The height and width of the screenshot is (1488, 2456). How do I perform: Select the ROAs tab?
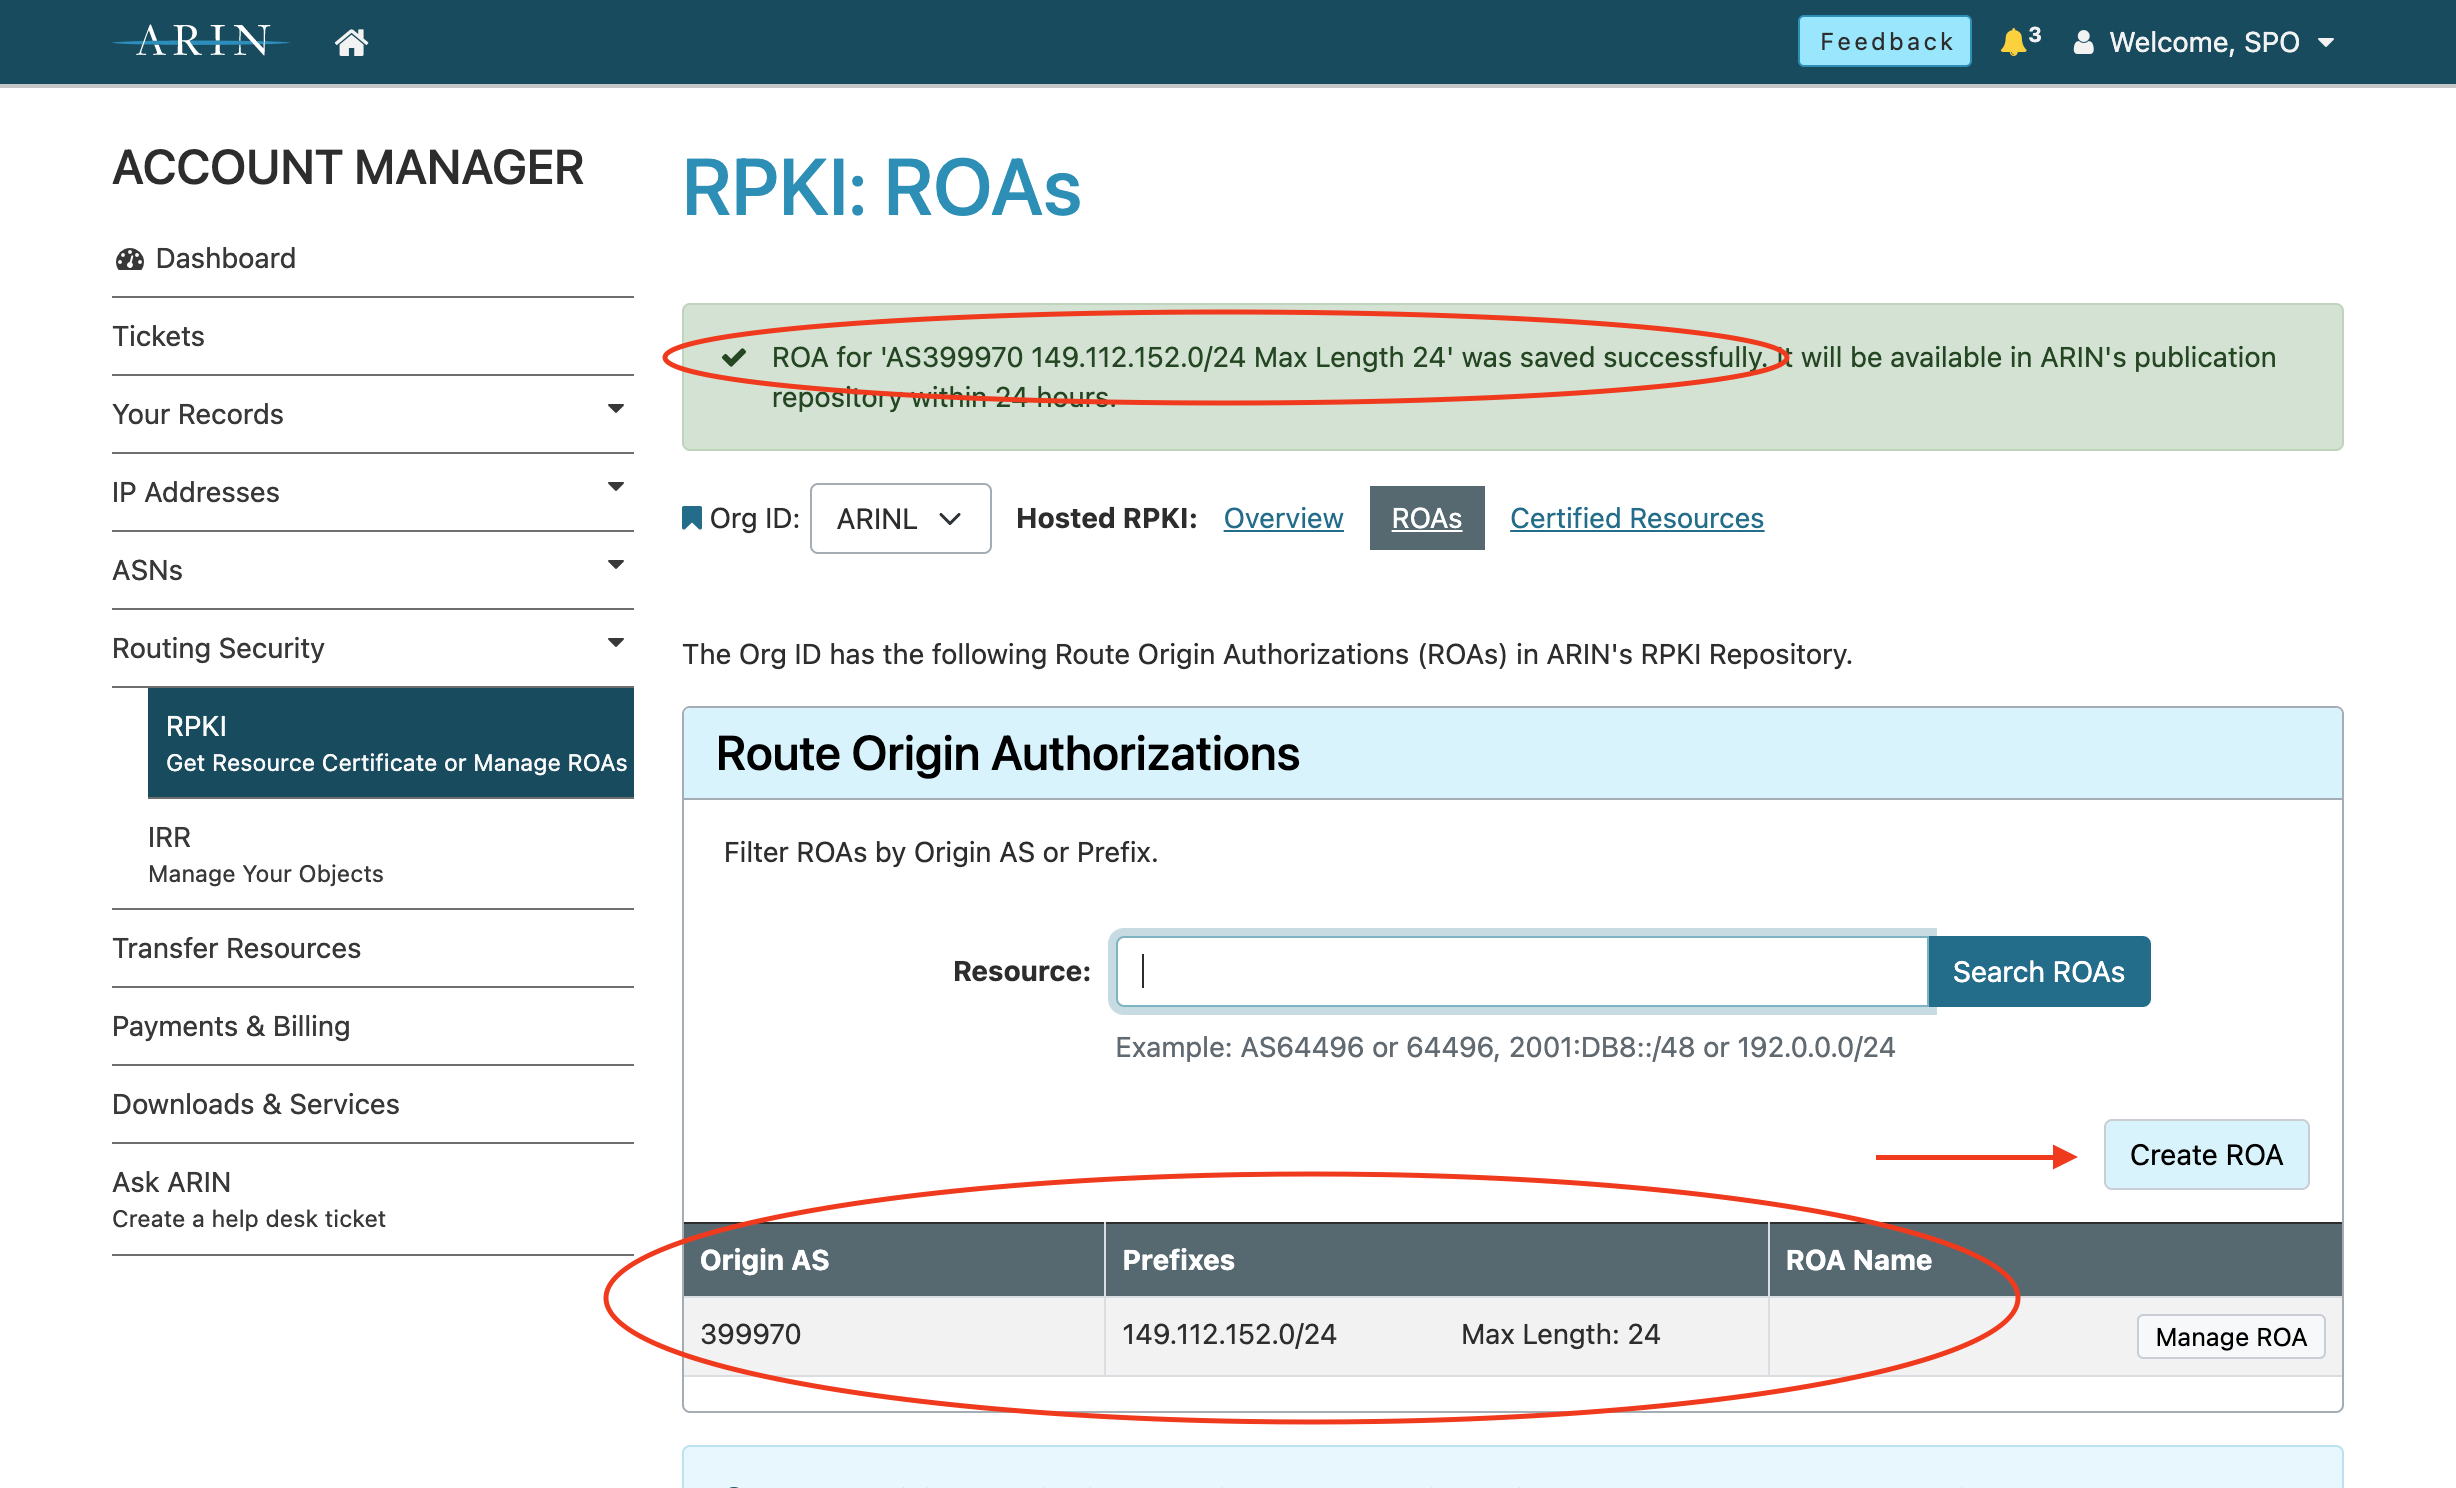click(1427, 518)
